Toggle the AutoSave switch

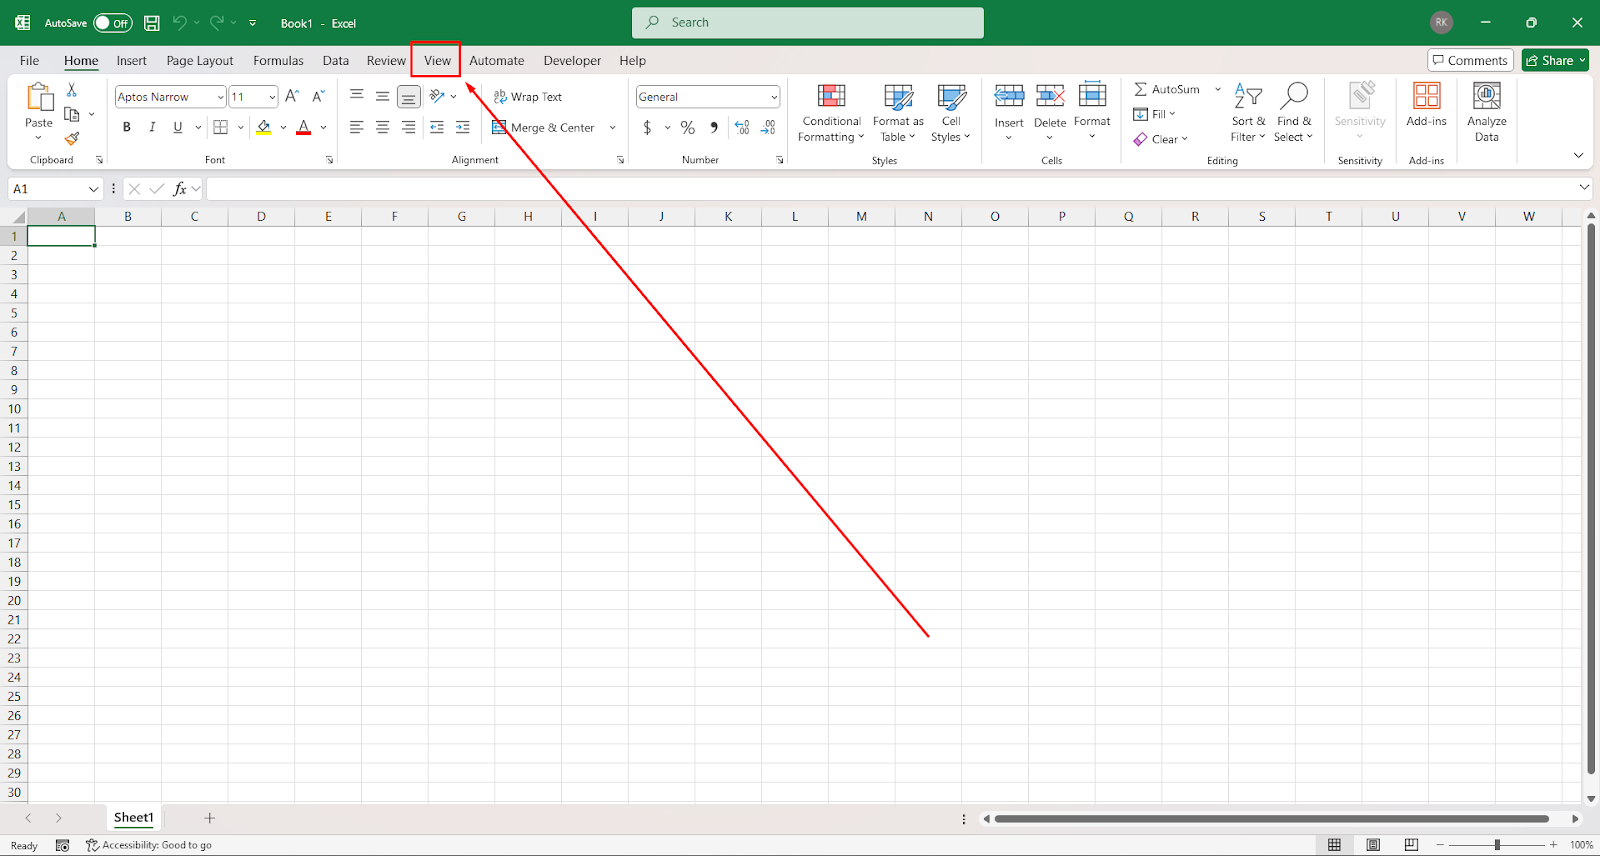click(113, 23)
